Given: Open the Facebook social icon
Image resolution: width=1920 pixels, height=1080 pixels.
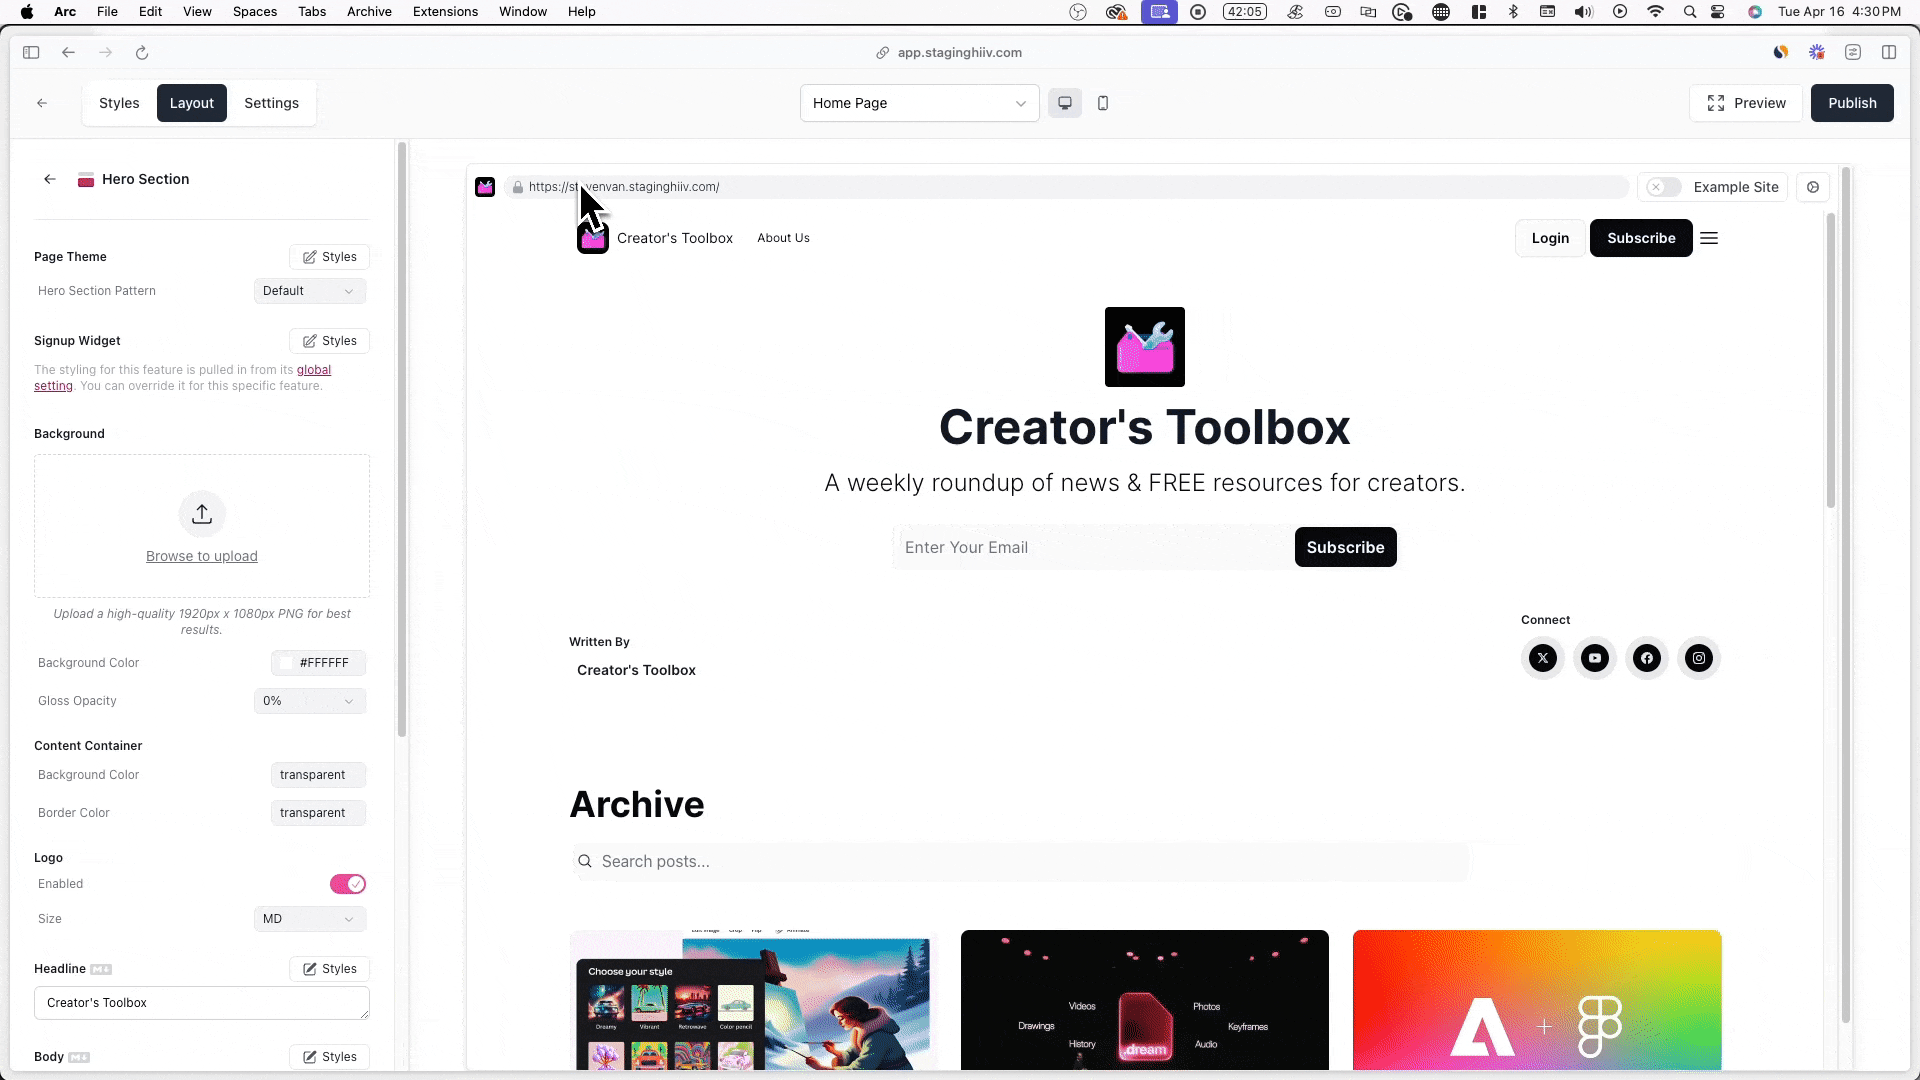Looking at the screenshot, I should pyautogui.click(x=1647, y=658).
